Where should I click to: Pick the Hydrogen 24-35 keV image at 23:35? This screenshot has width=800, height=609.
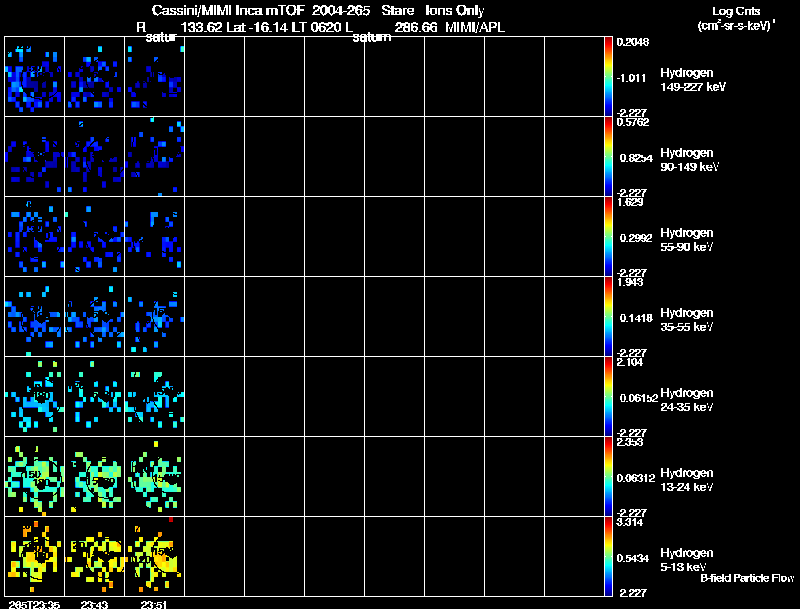click(x=35, y=396)
